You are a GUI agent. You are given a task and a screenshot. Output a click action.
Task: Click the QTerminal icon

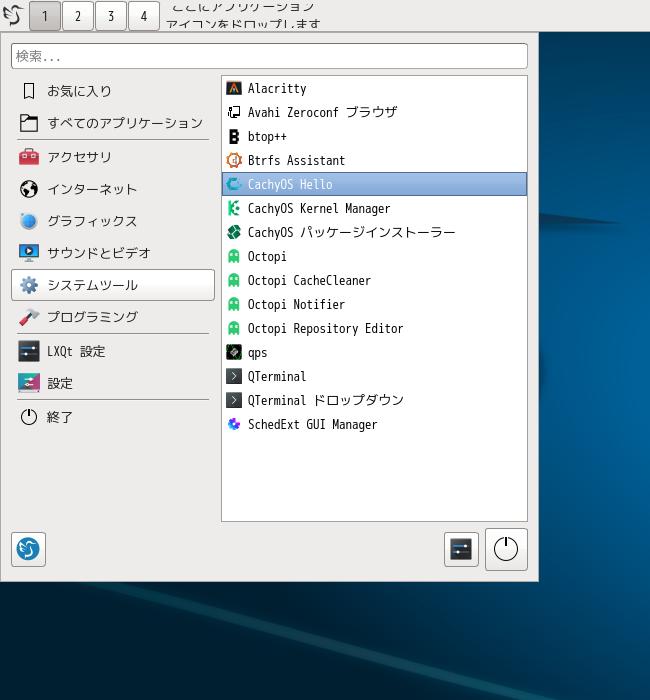(234, 376)
